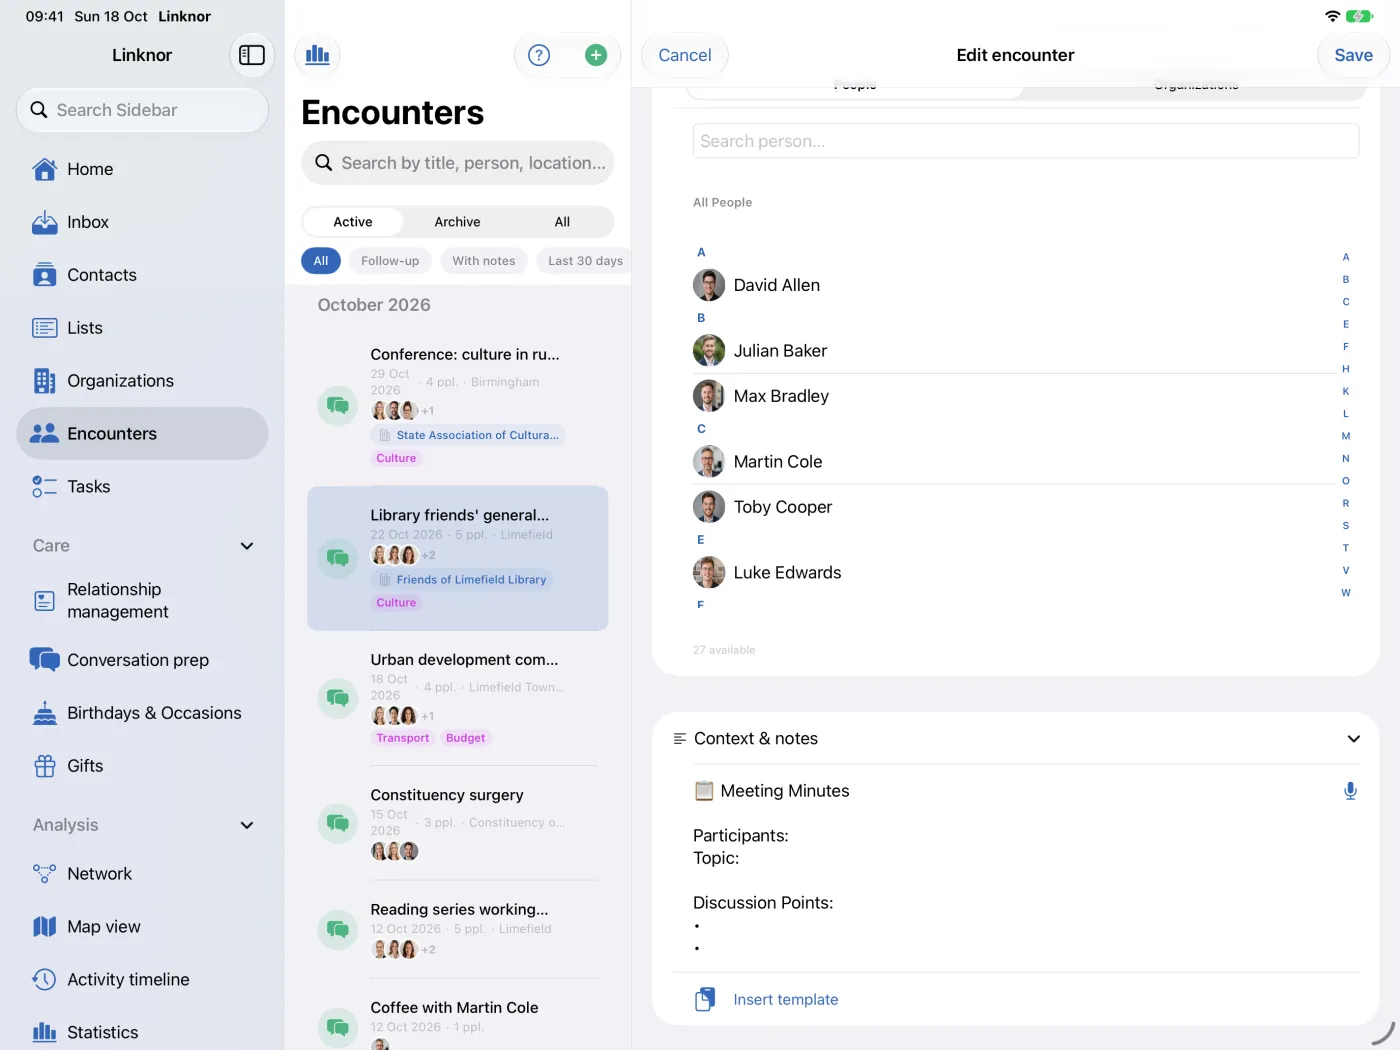This screenshot has height=1050, width=1400.
Task: Open Organizations in the sidebar
Action: (142, 381)
